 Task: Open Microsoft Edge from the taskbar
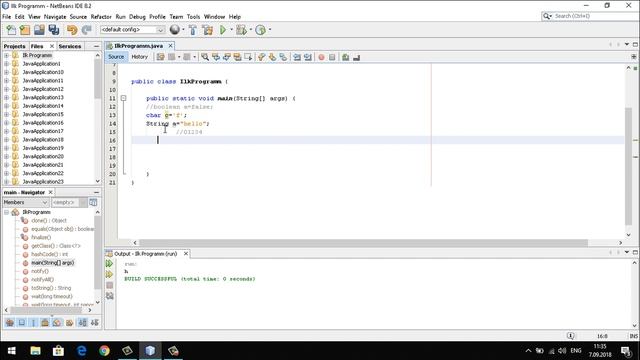pos(81,351)
